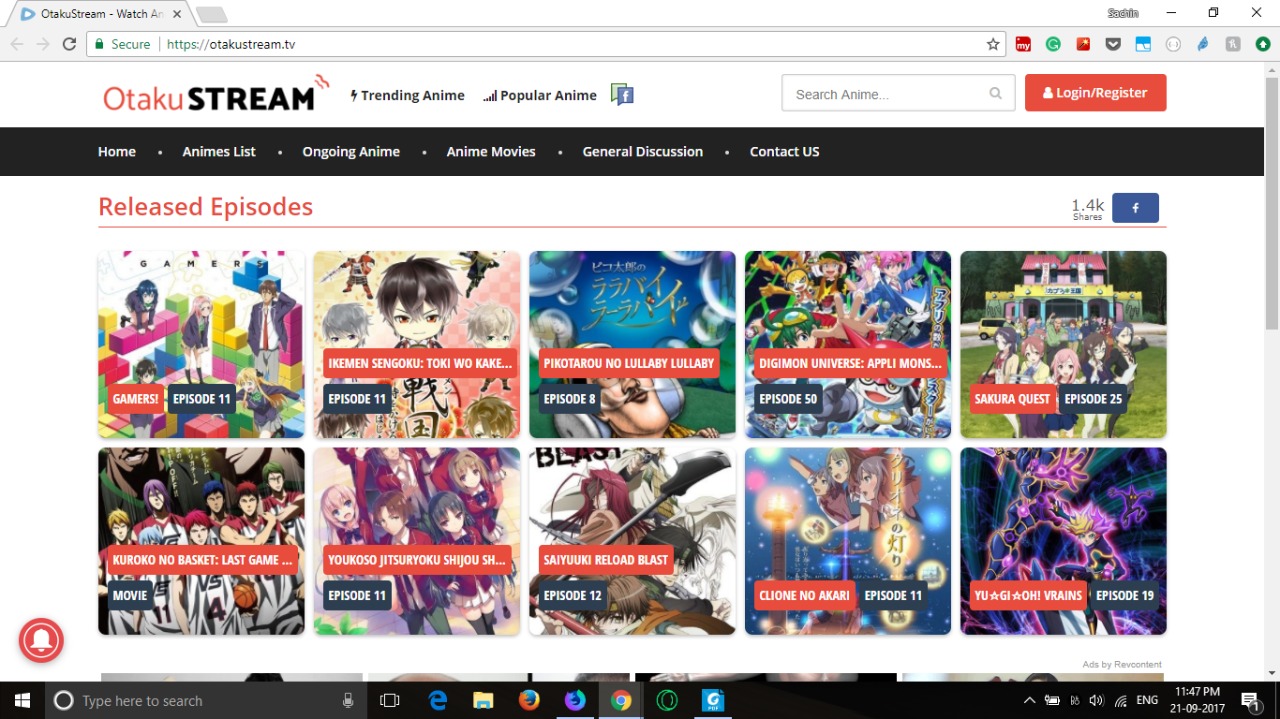The image size is (1280, 719).
Task: Launch Microsoft Edge from the taskbar
Action: (438, 700)
